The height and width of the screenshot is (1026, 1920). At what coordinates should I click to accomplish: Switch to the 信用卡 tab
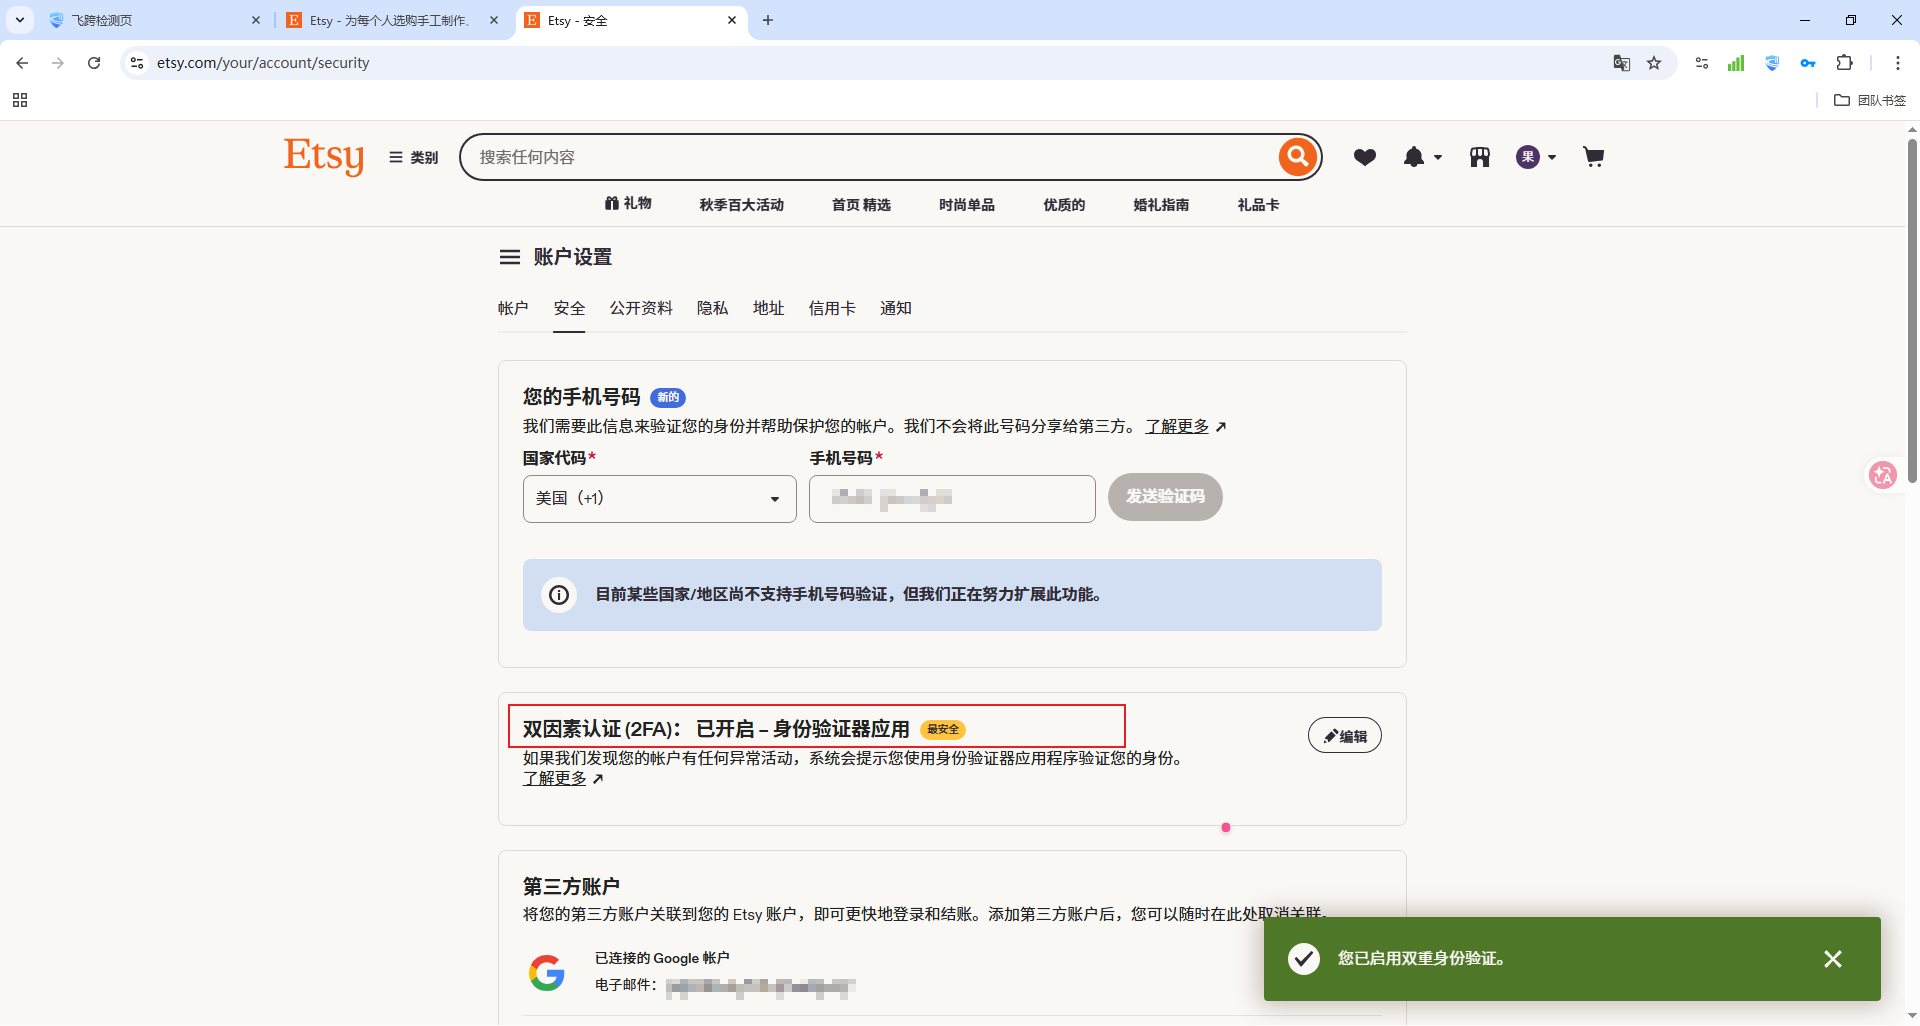[x=832, y=308]
